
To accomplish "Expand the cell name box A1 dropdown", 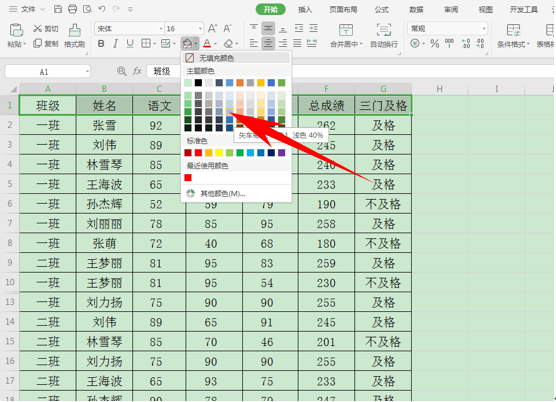I will (87, 72).
